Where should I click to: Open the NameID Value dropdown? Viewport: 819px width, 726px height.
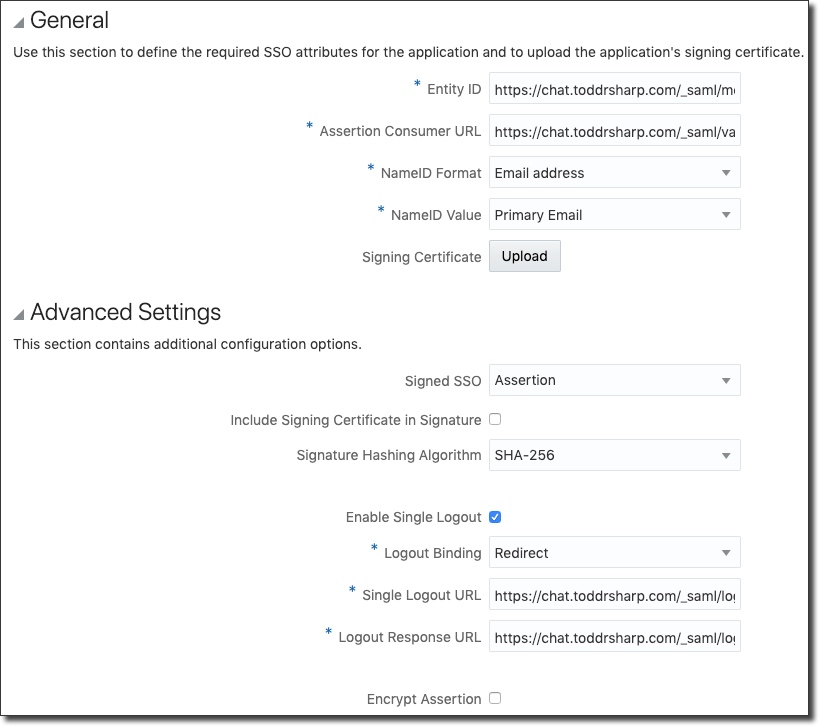tap(614, 215)
